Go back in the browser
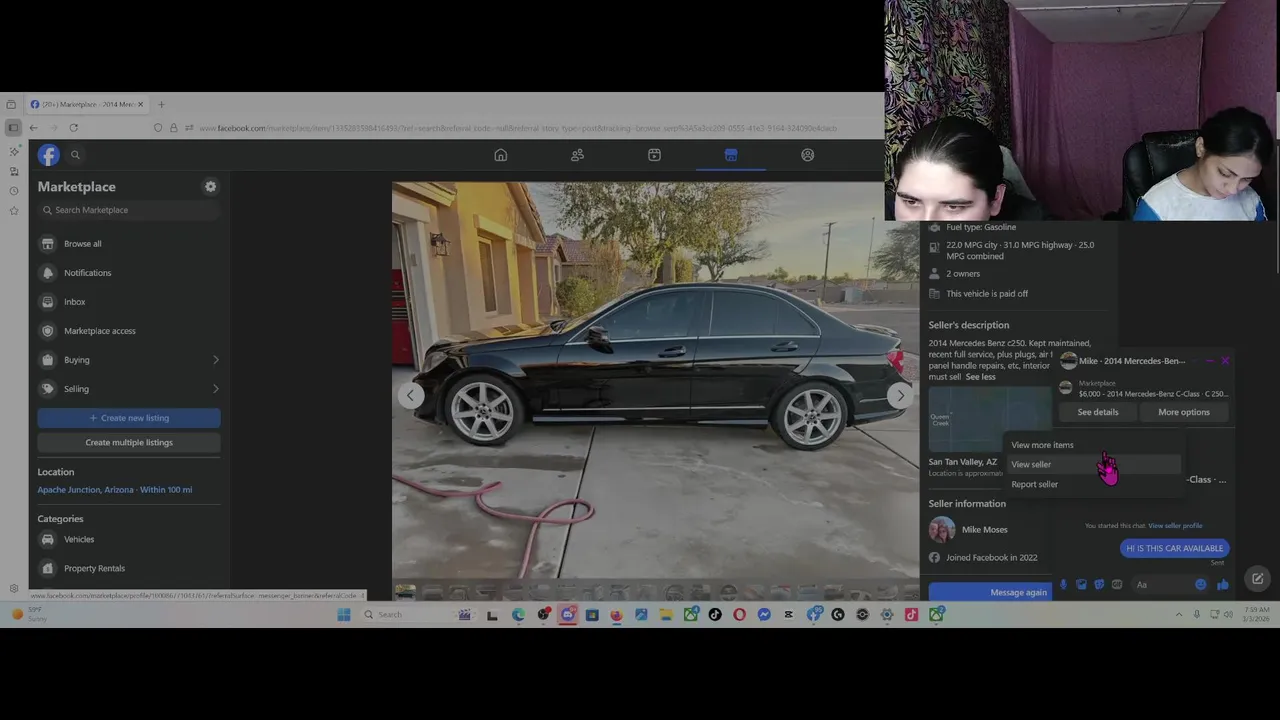Viewport: 1280px width, 720px height. (x=33, y=128)
